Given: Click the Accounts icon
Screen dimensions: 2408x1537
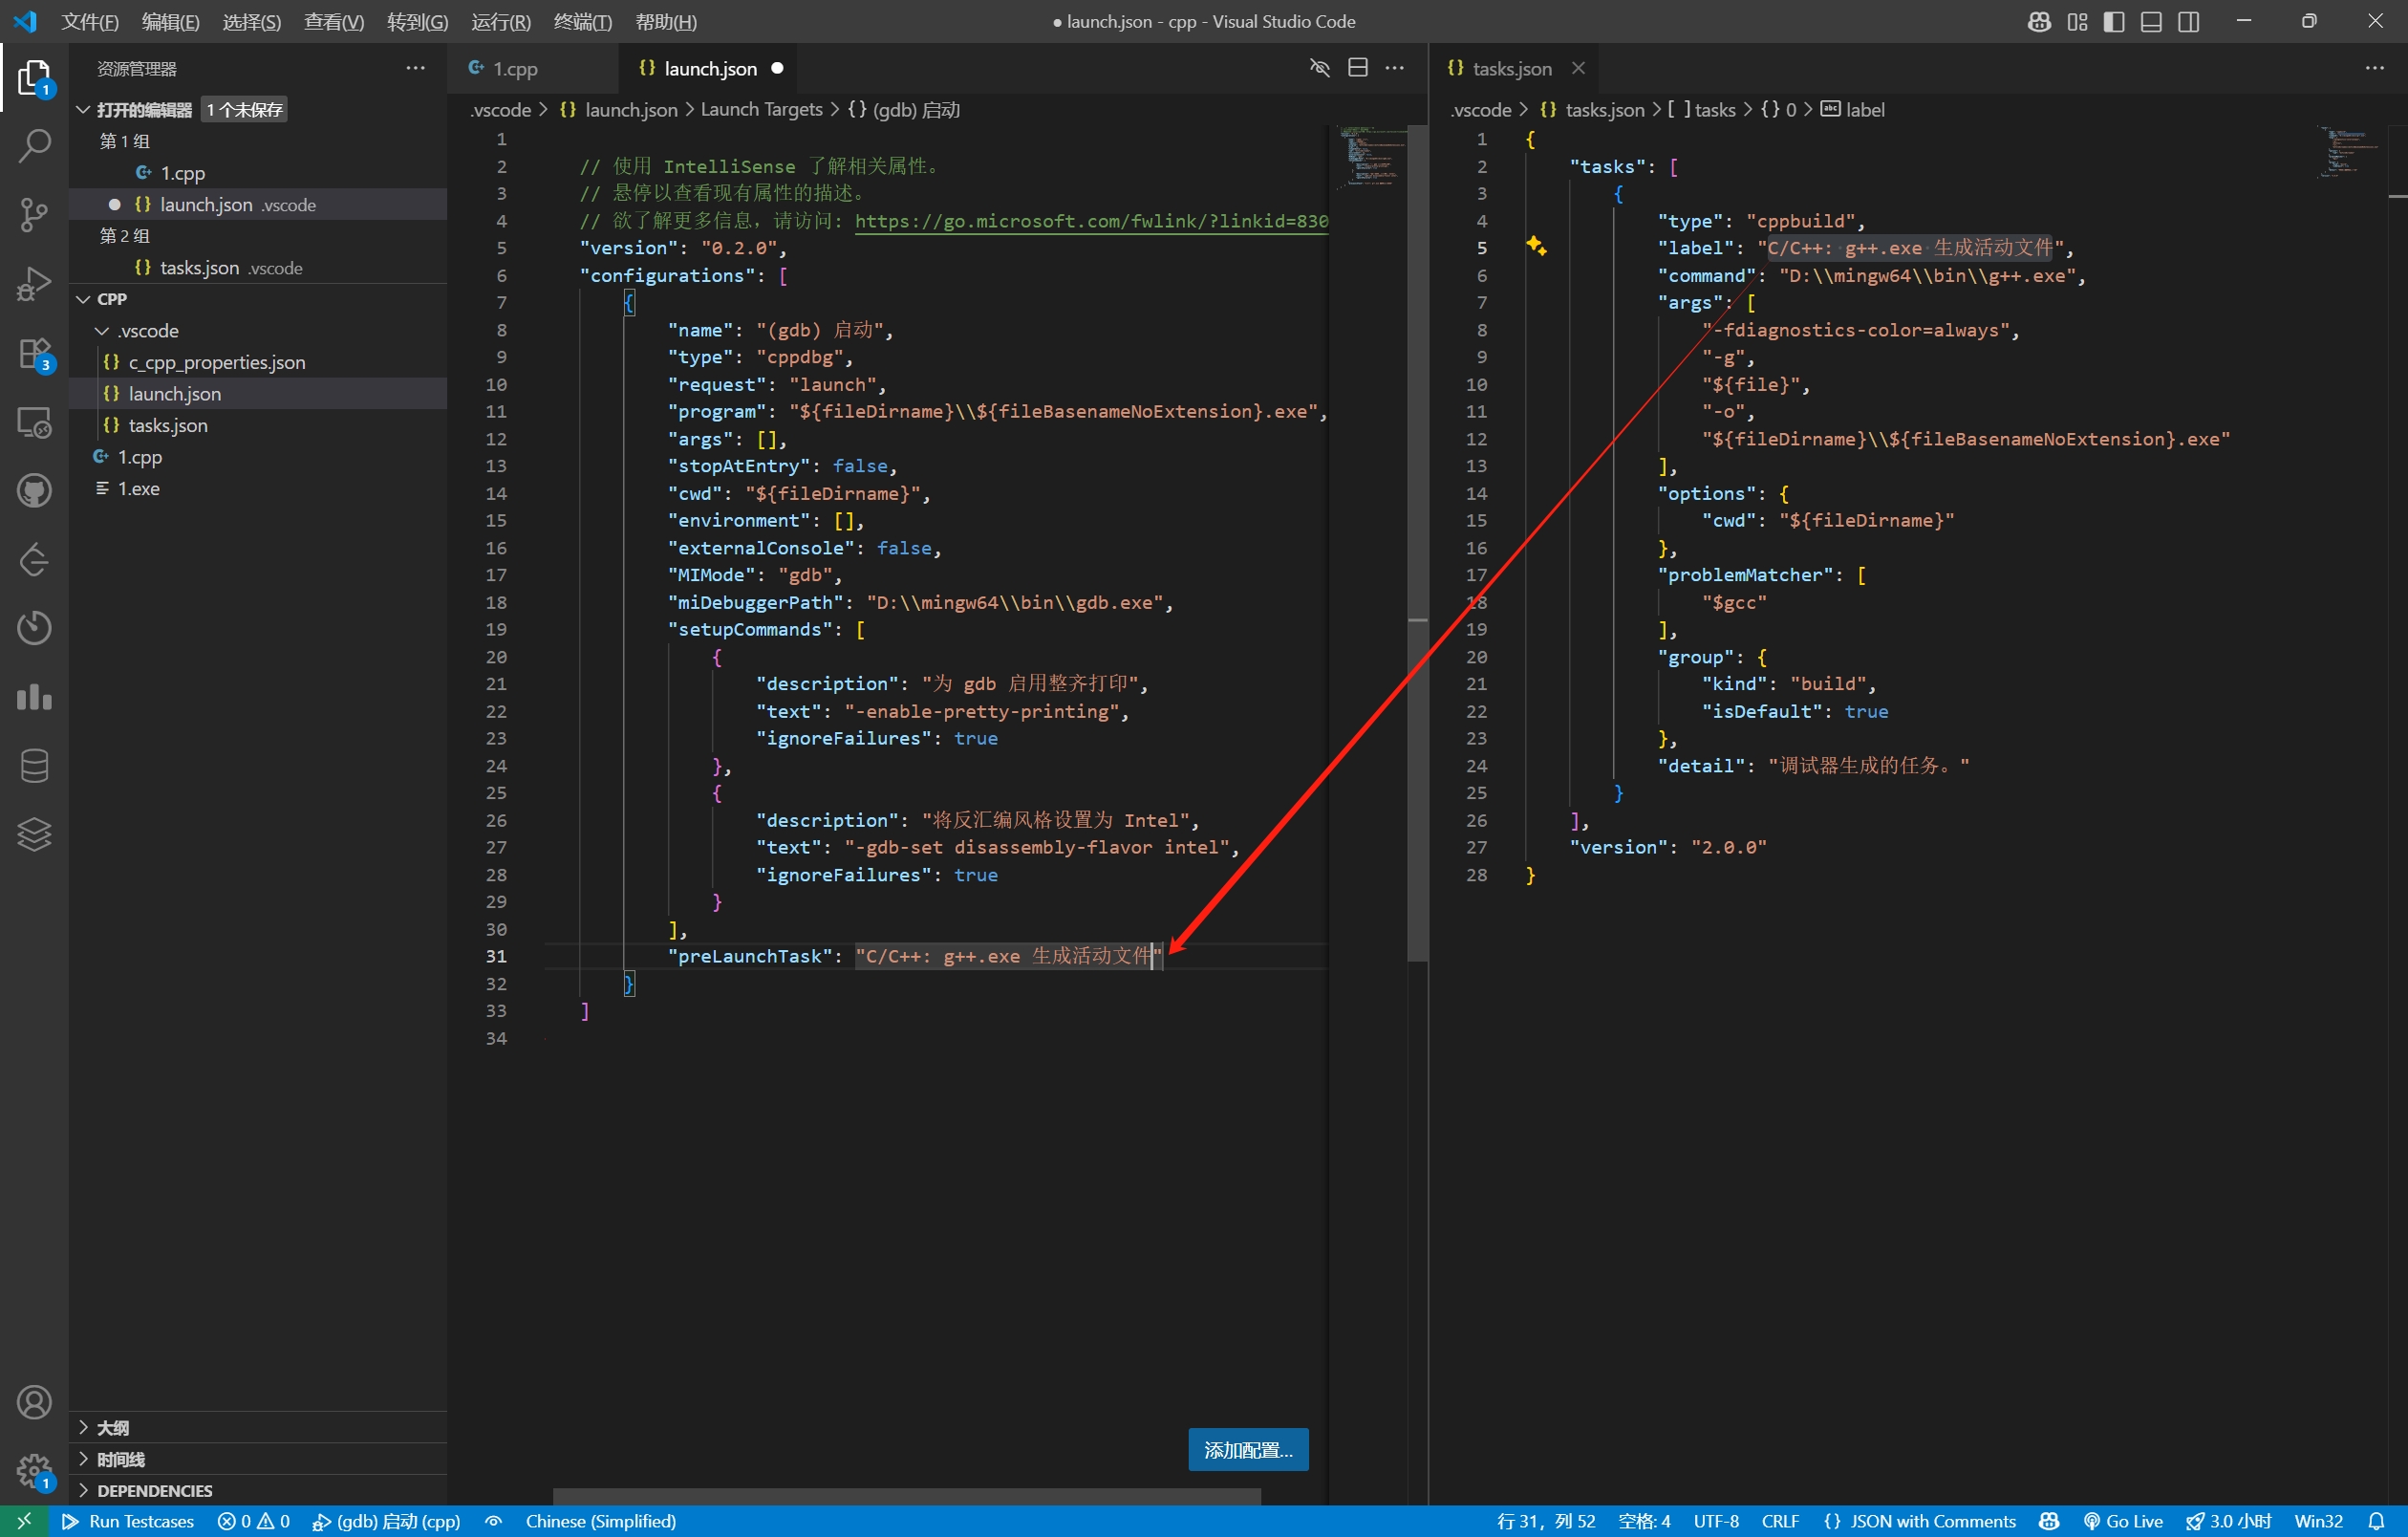Looking at the screenshot, I should 34,1402.
